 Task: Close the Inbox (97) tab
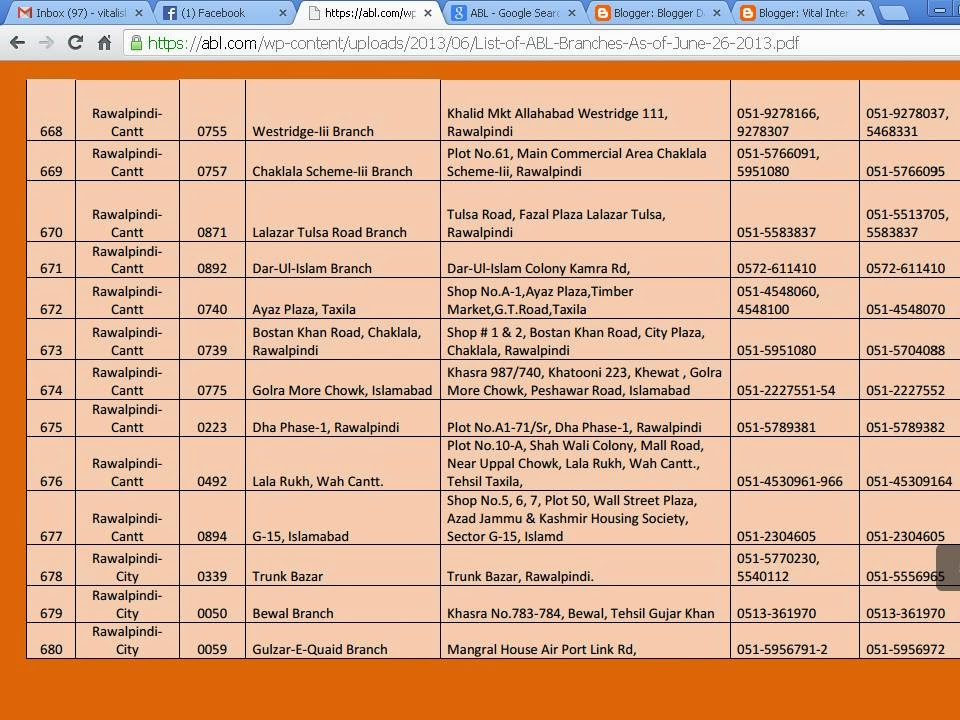coord(138,13)
